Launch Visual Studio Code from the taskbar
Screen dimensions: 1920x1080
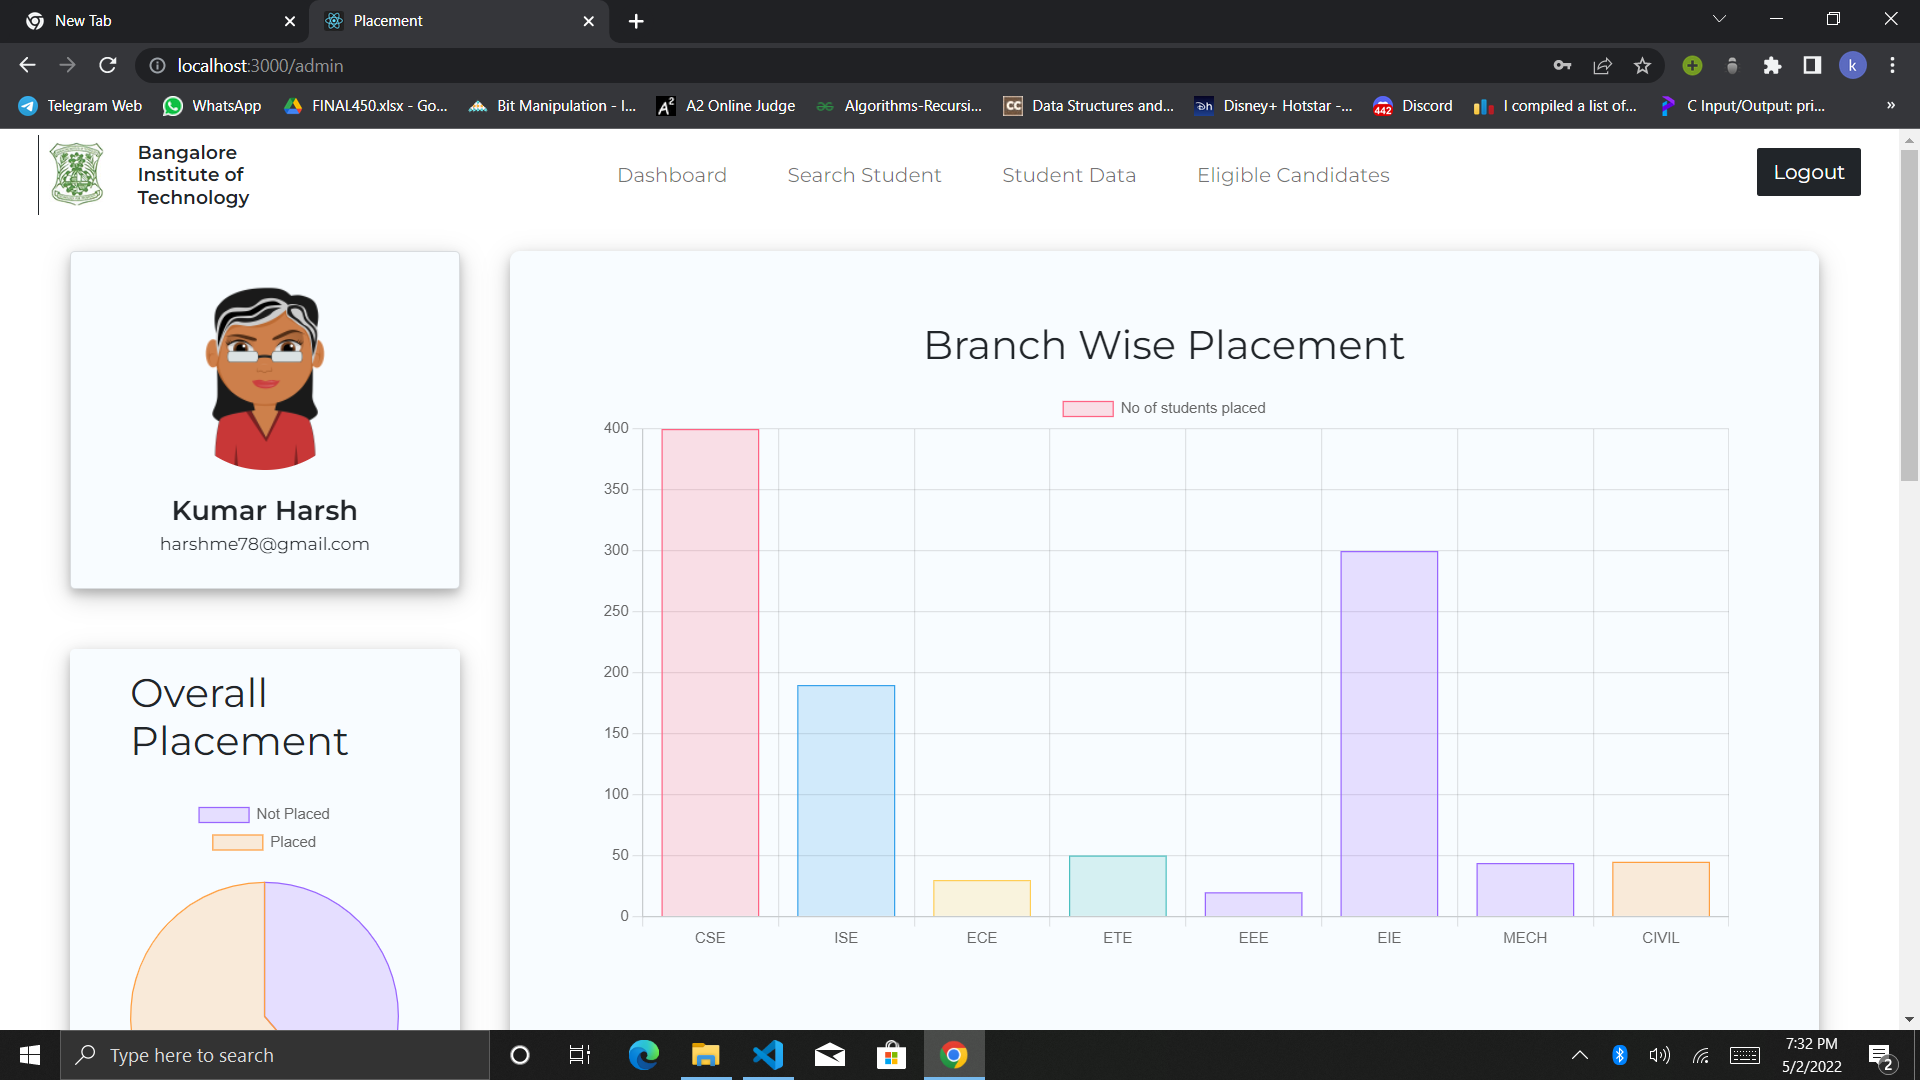767,1054
